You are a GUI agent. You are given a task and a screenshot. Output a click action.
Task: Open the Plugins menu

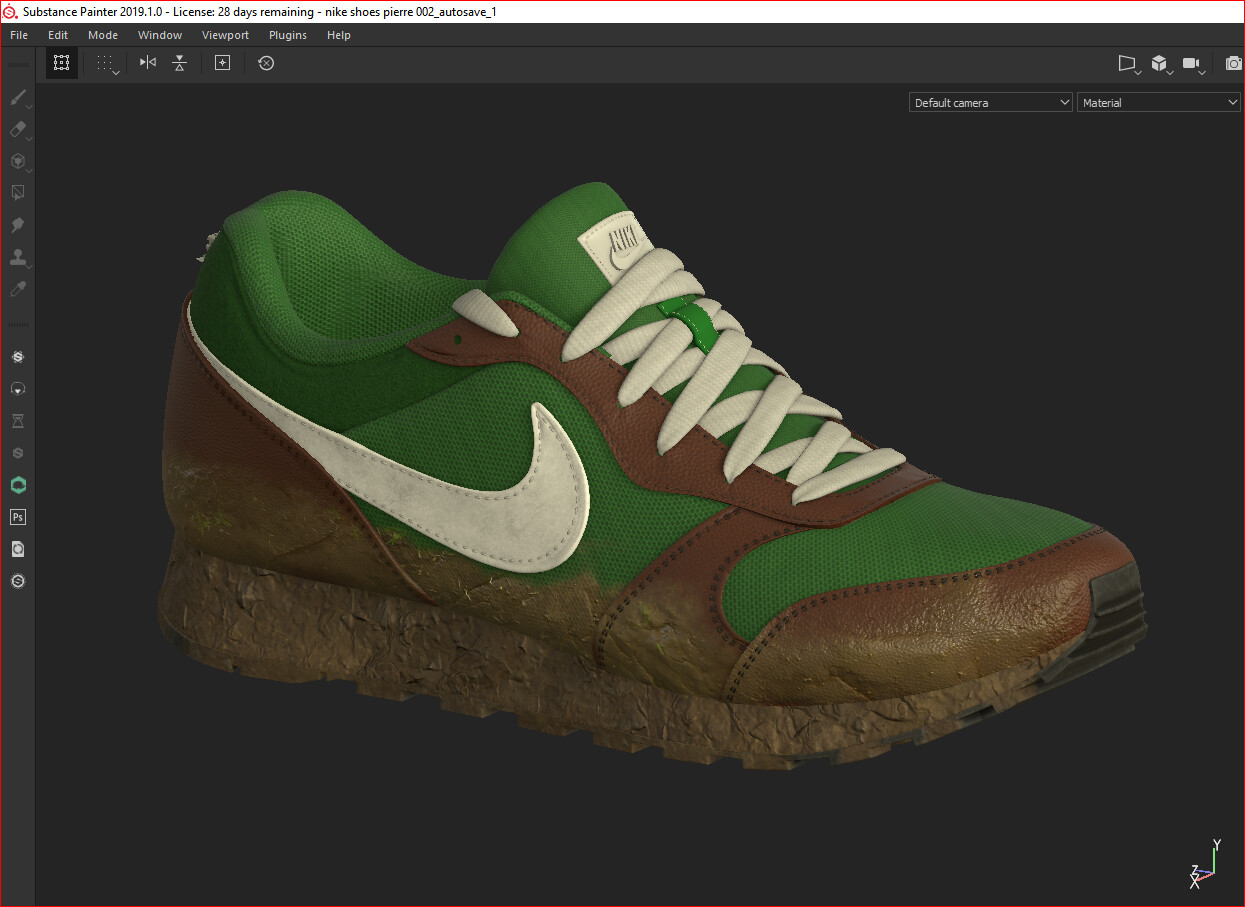coord(288,35)
